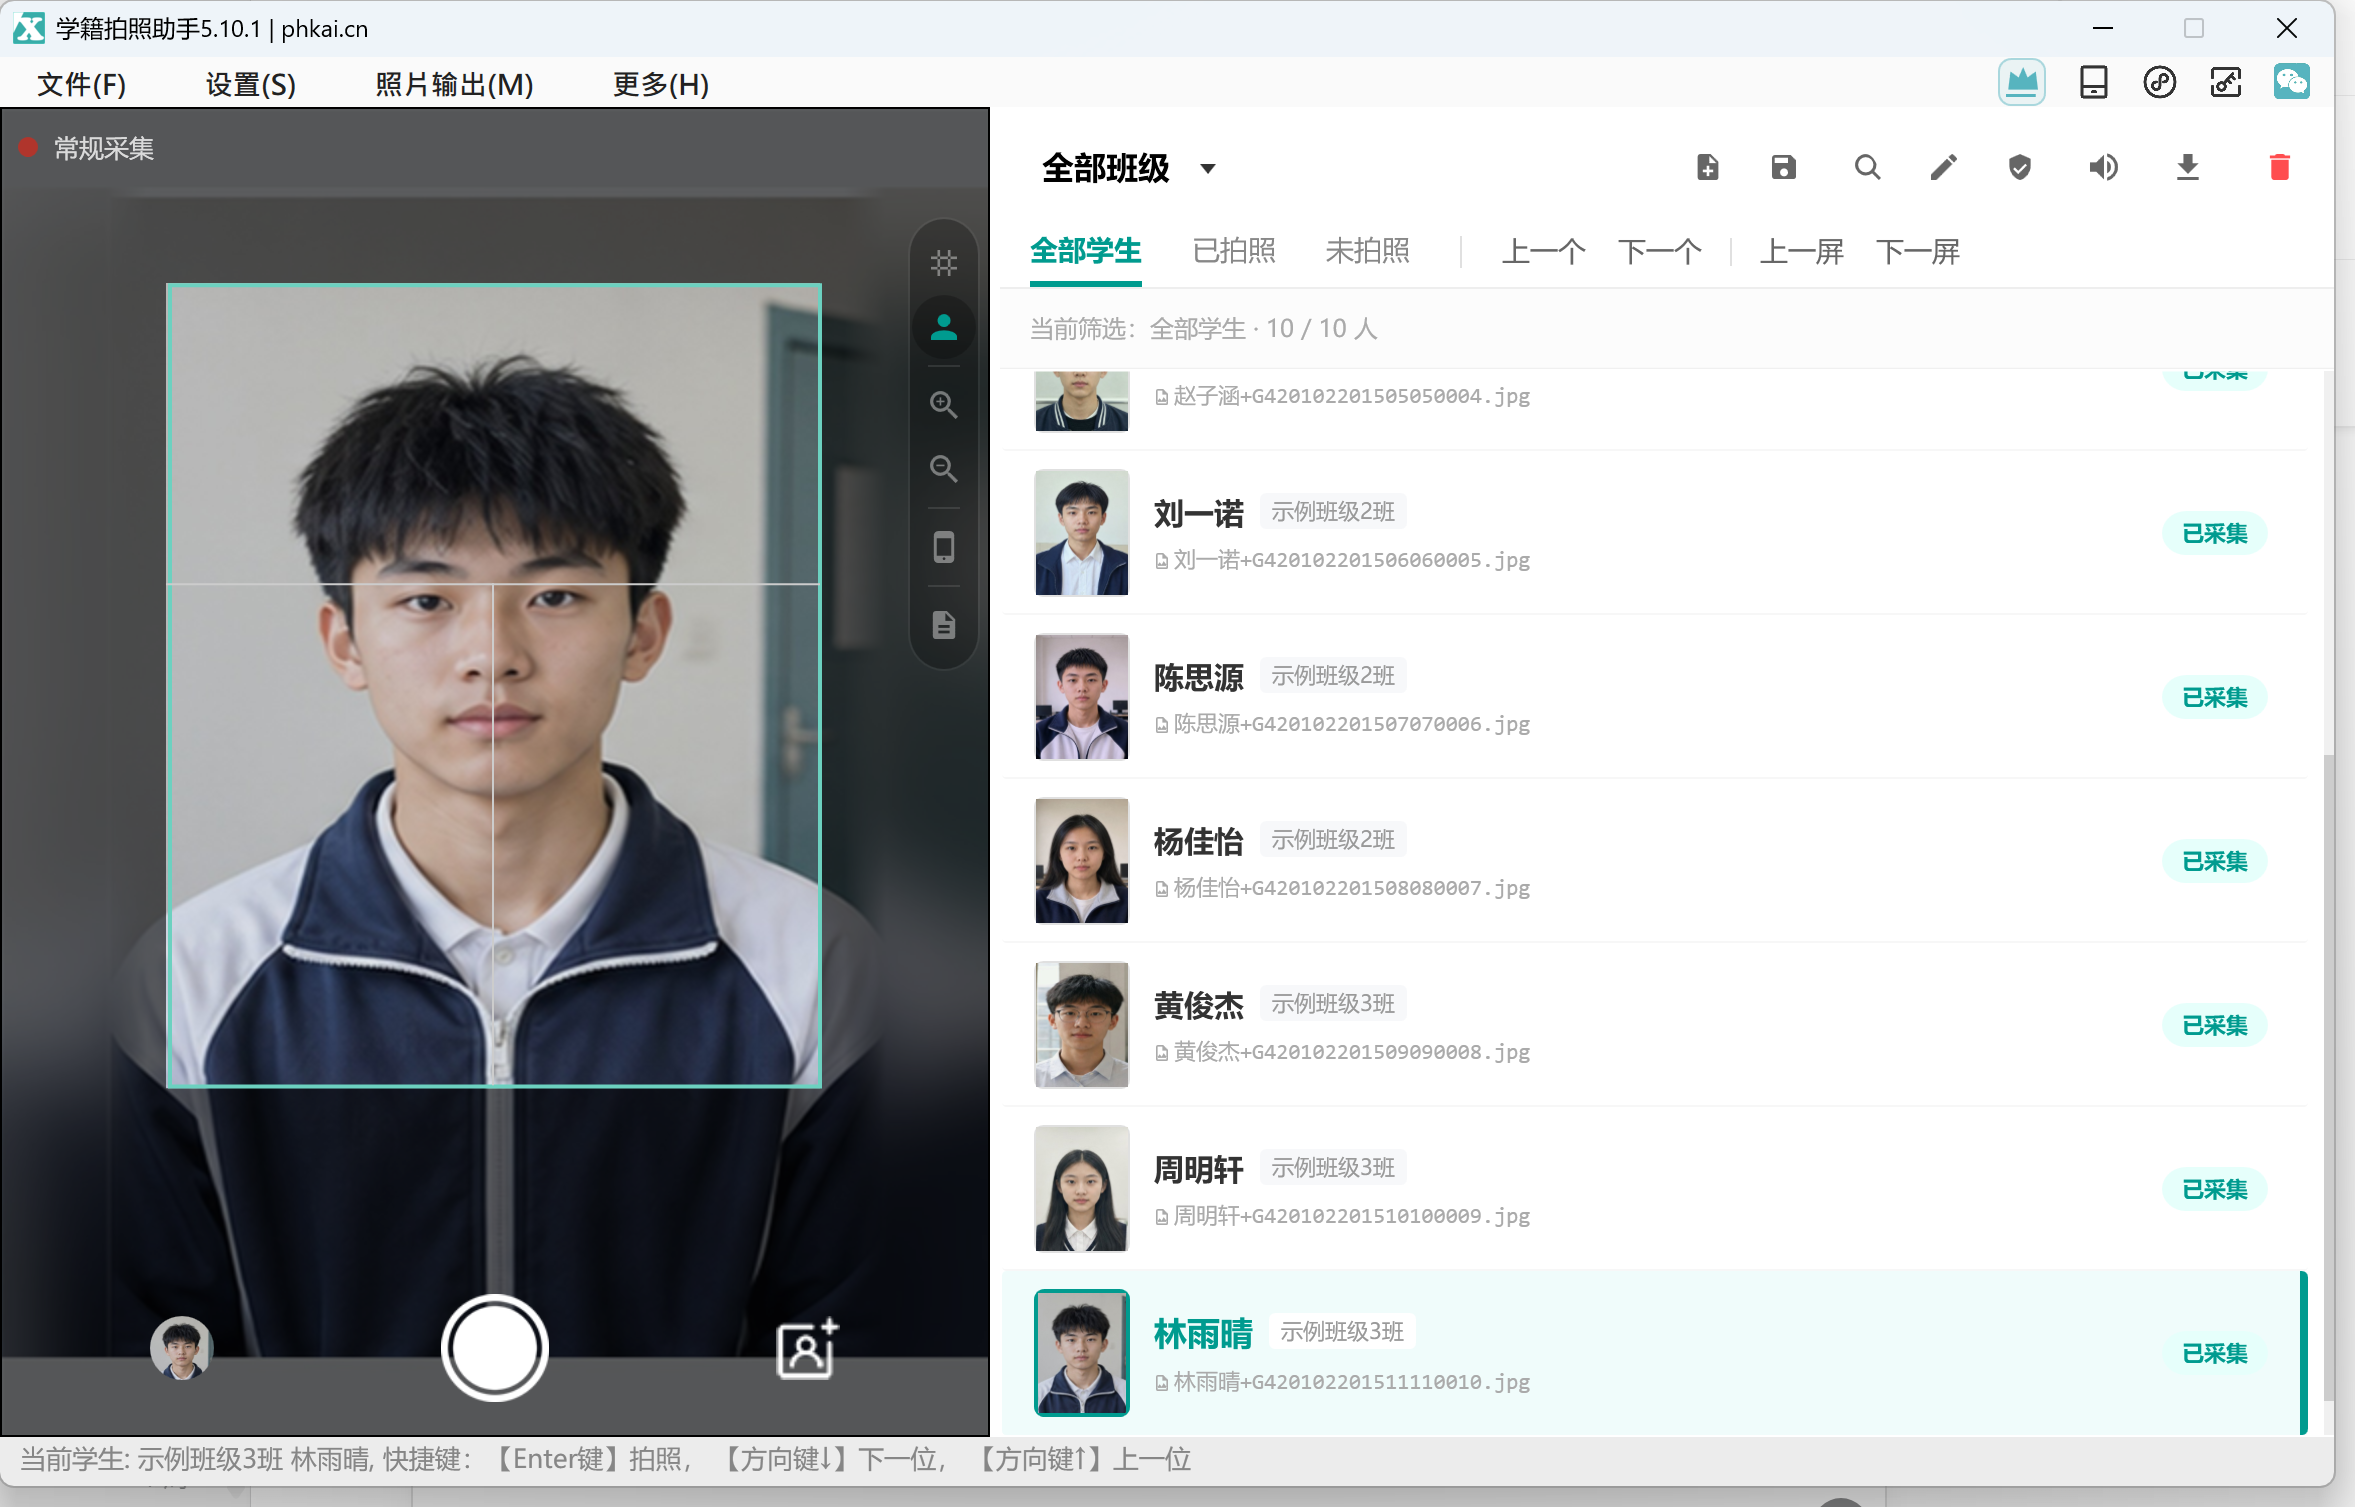
Task: Click 杨佳怡's photo thumbnail
Action: tap(1081, 860)
